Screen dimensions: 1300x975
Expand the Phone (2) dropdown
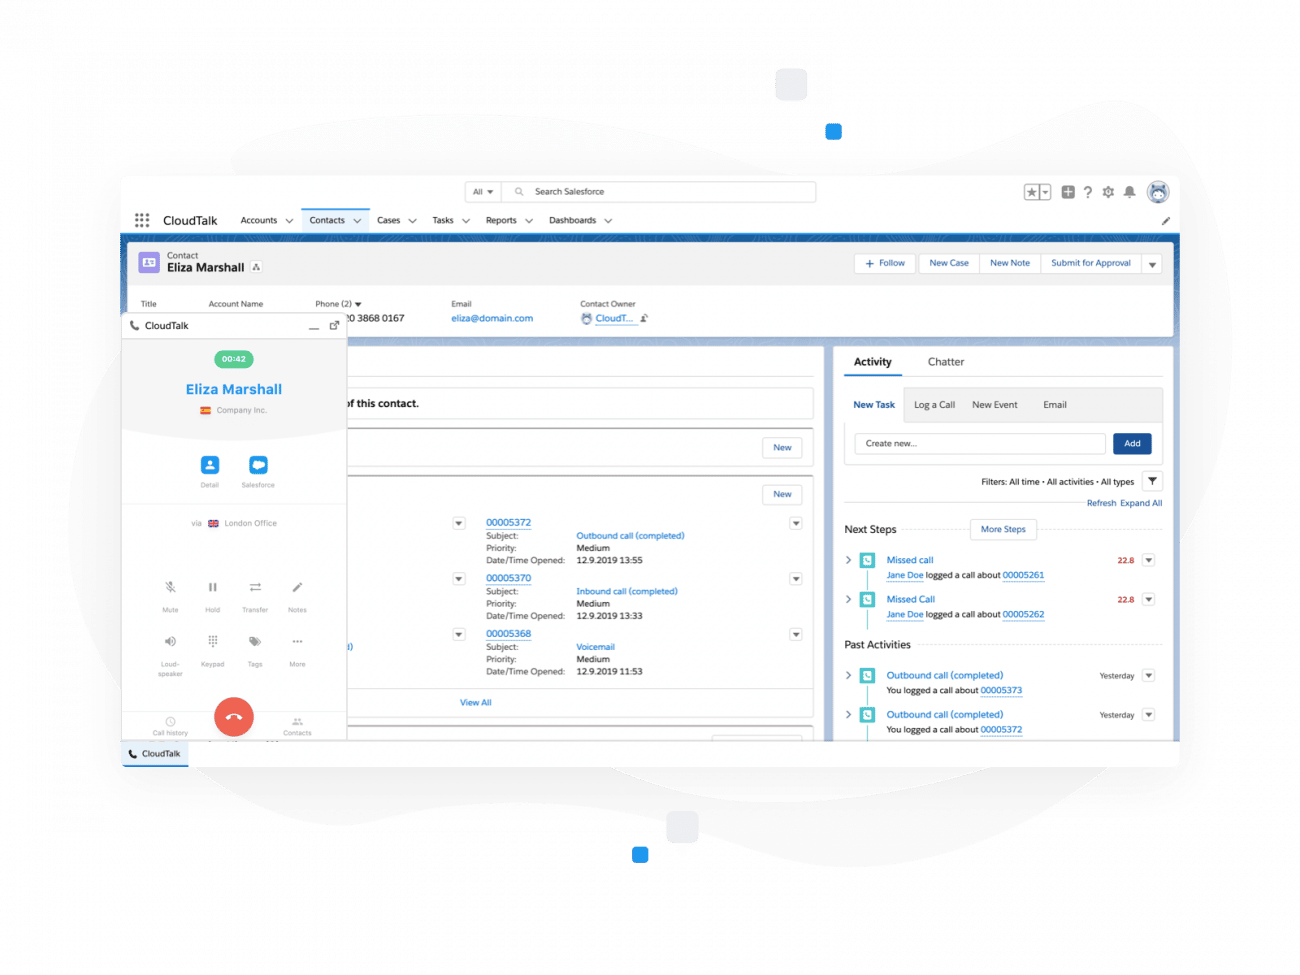[x=358, y=304]
